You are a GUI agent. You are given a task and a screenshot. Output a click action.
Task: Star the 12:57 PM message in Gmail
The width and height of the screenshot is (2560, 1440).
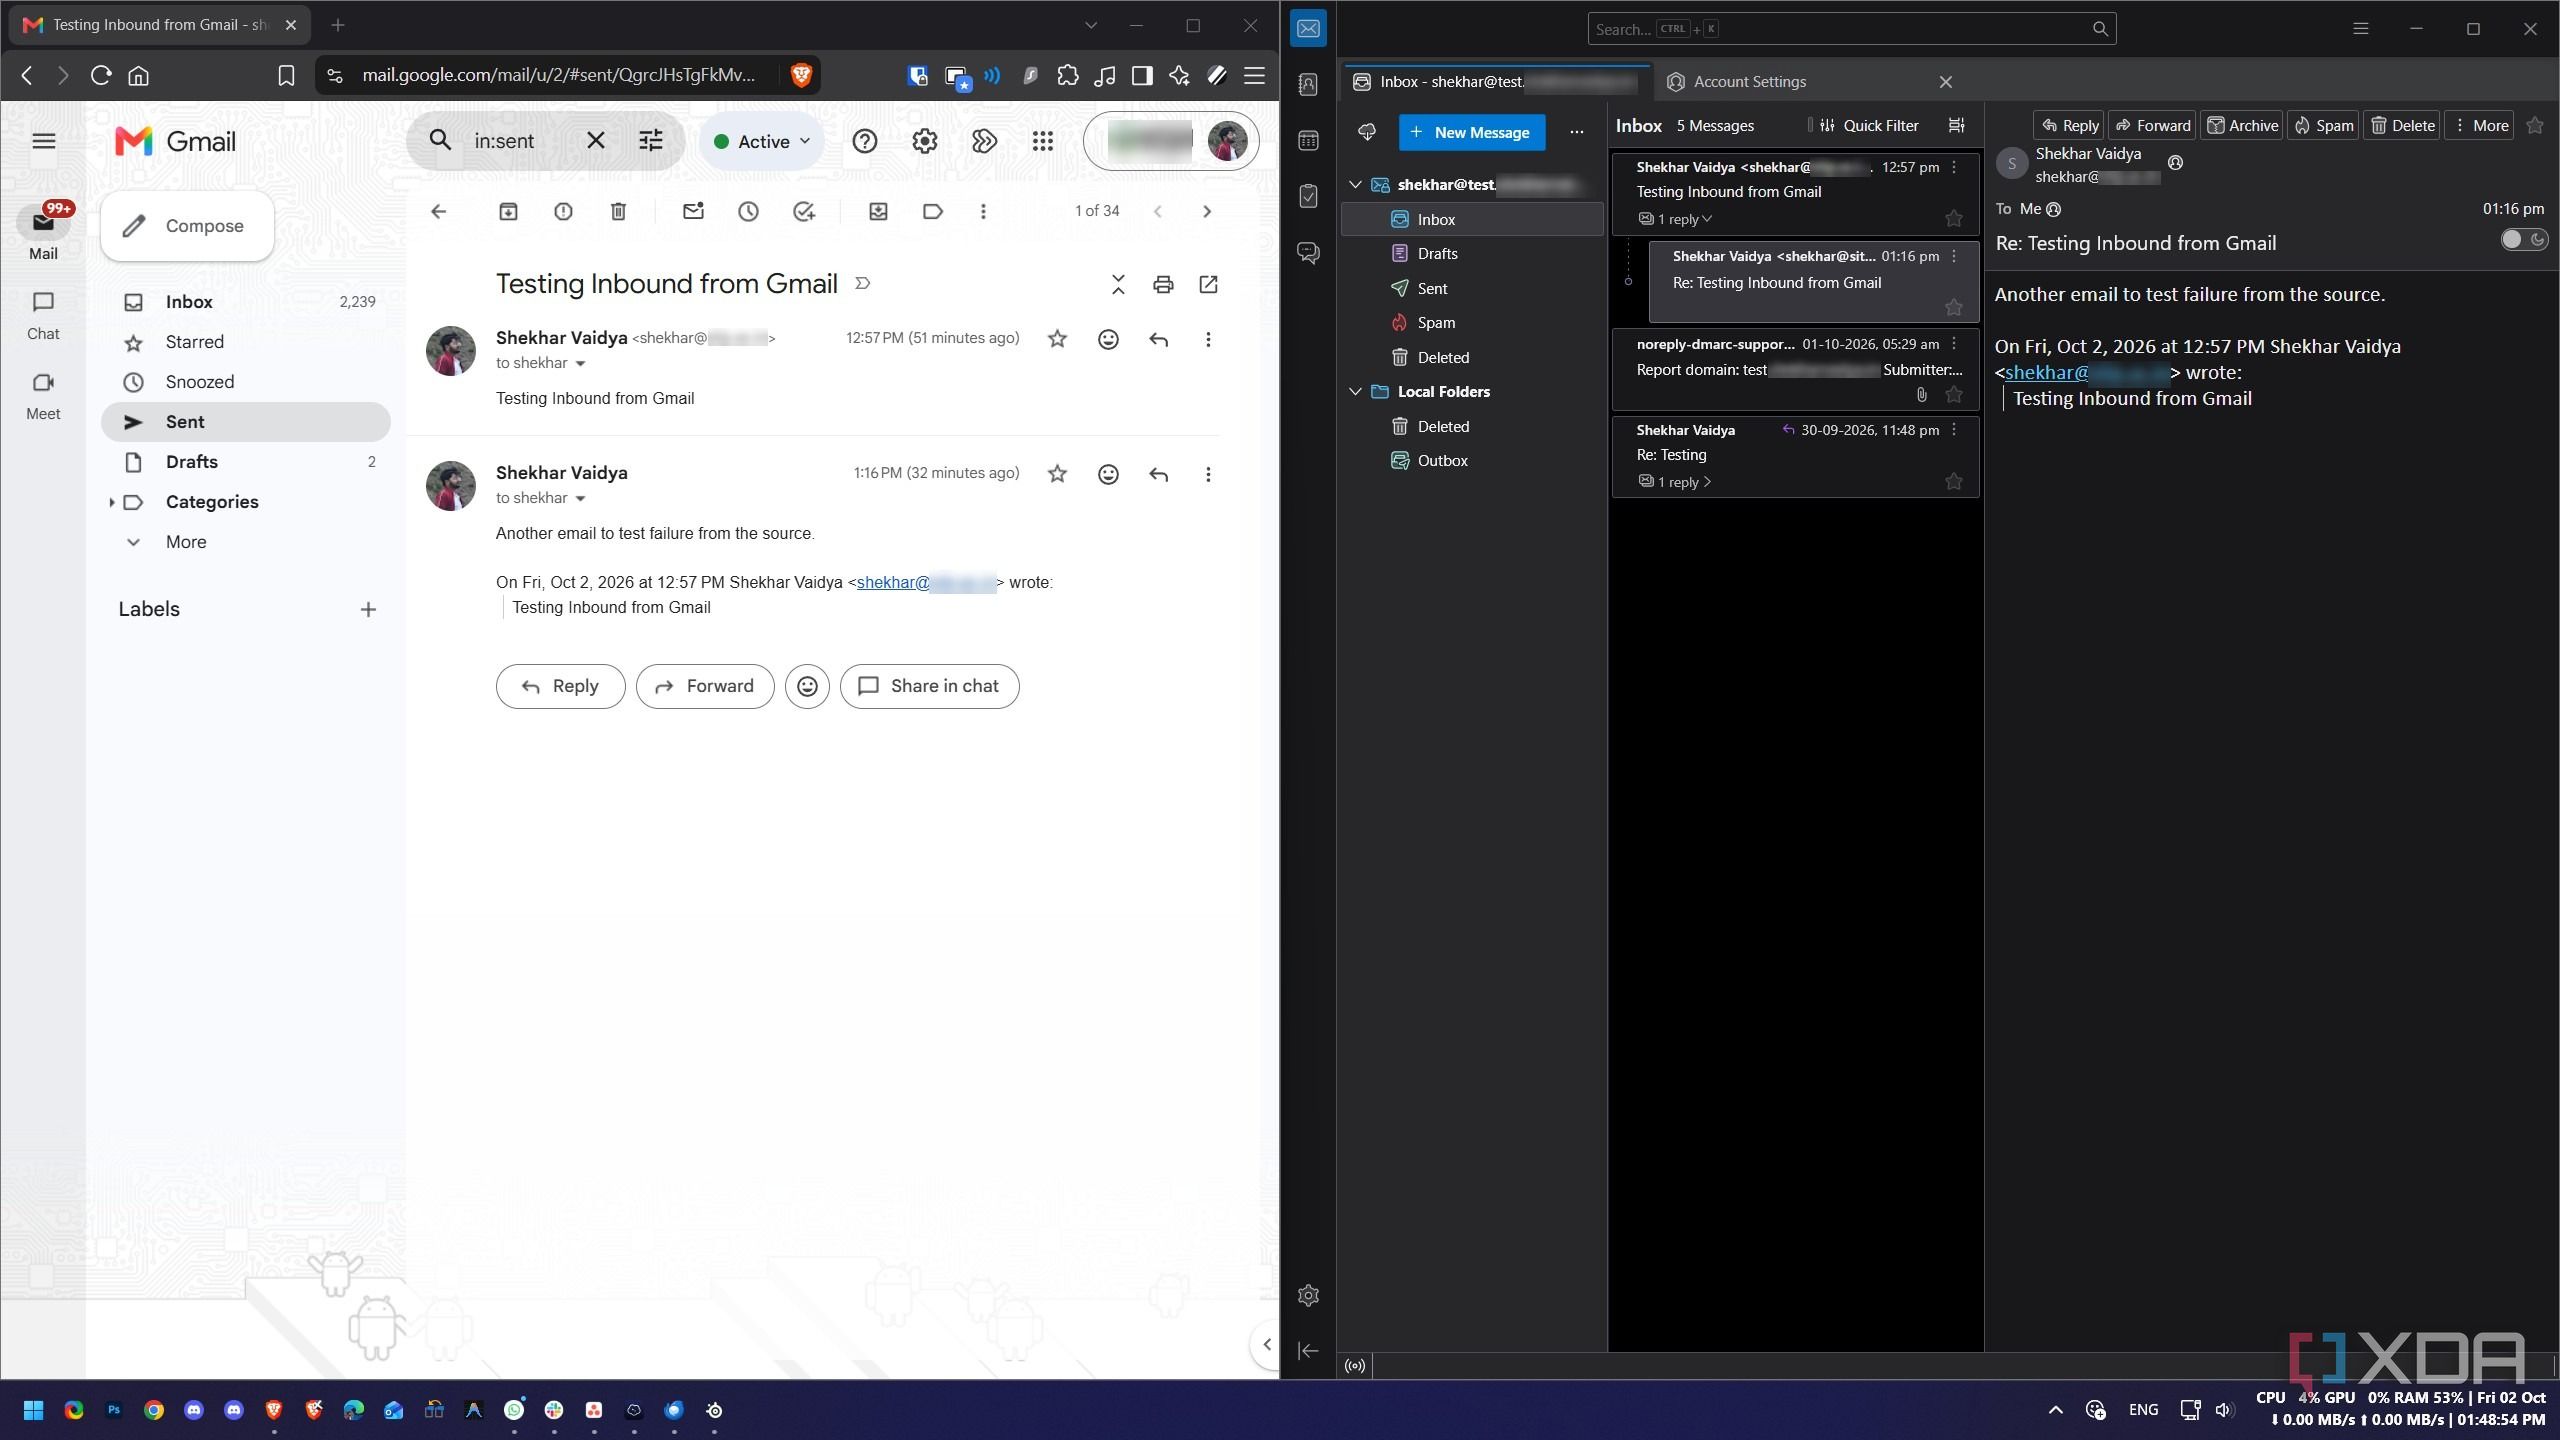(1057, 340)
